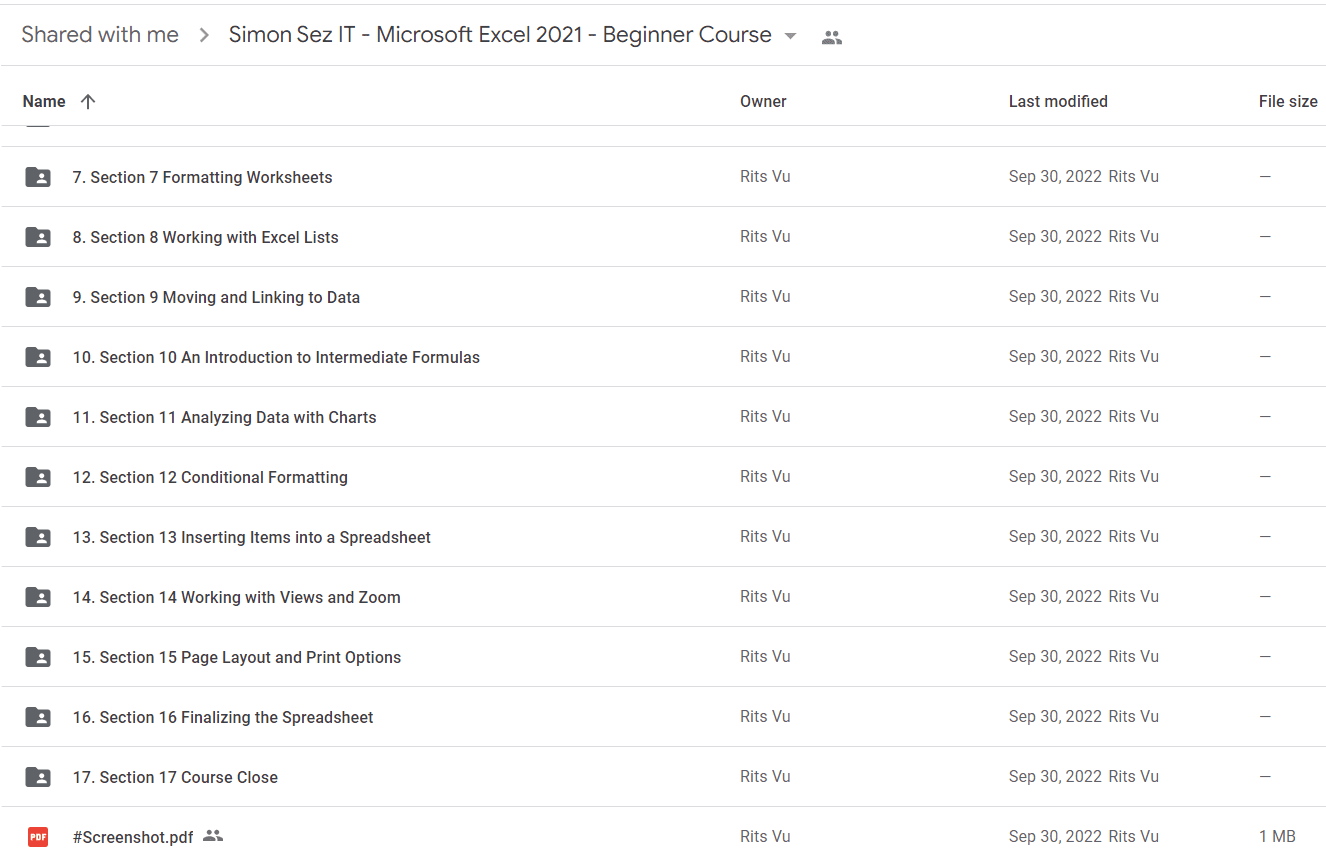Click the shared folder icon for Section 11
1326x863 pixels.
tap(38, 417)
